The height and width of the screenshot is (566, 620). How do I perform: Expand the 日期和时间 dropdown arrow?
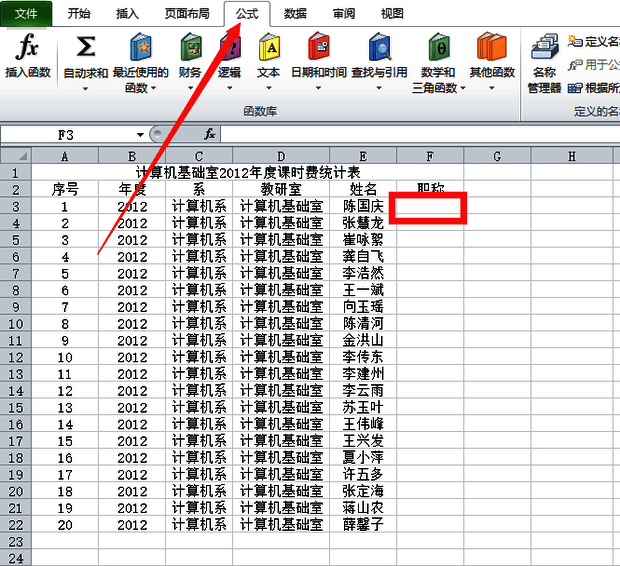point(318,88)
